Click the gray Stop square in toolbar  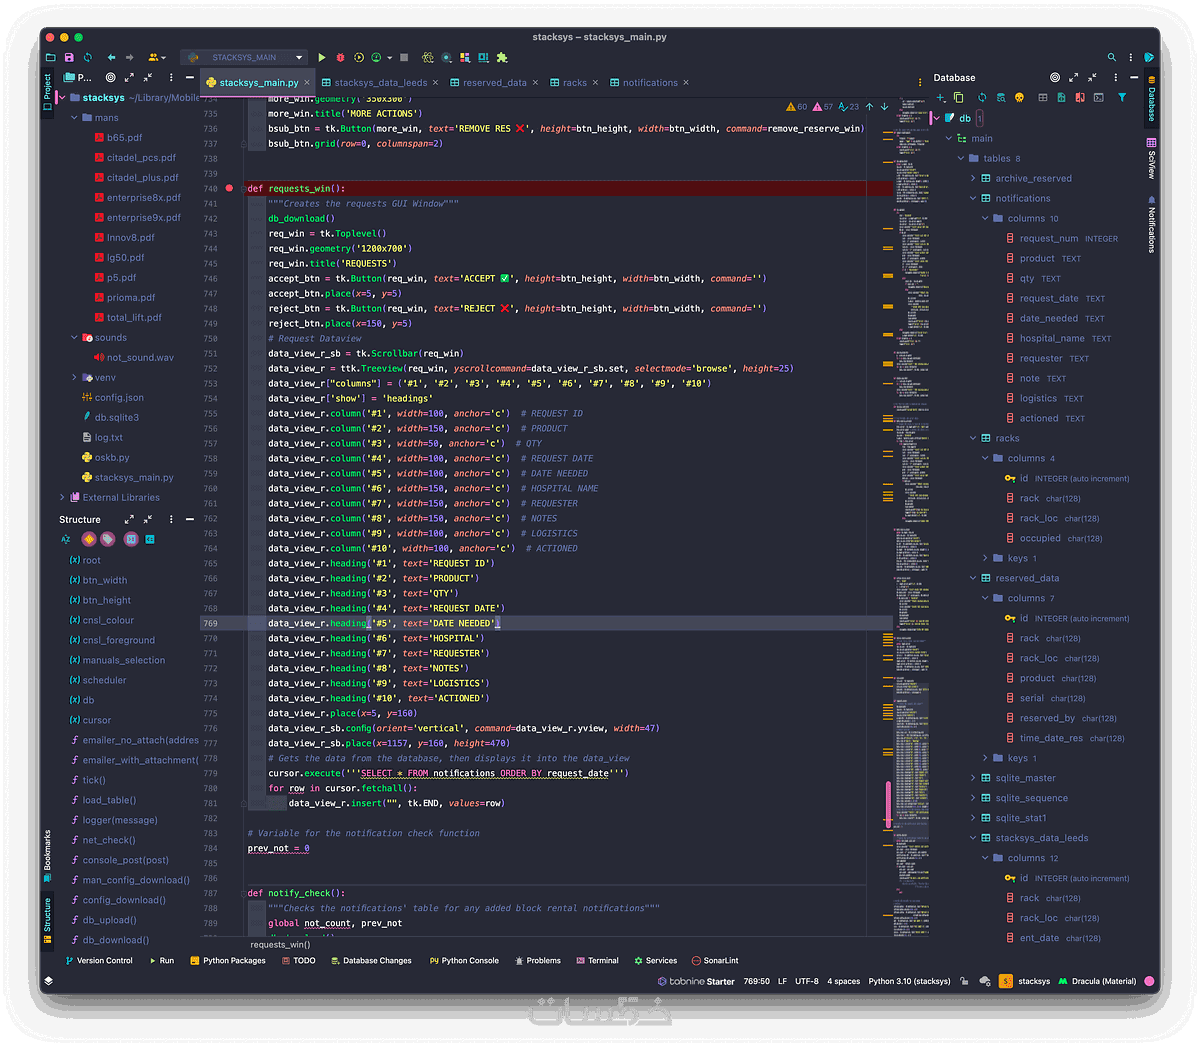click(x=404, y=58)
